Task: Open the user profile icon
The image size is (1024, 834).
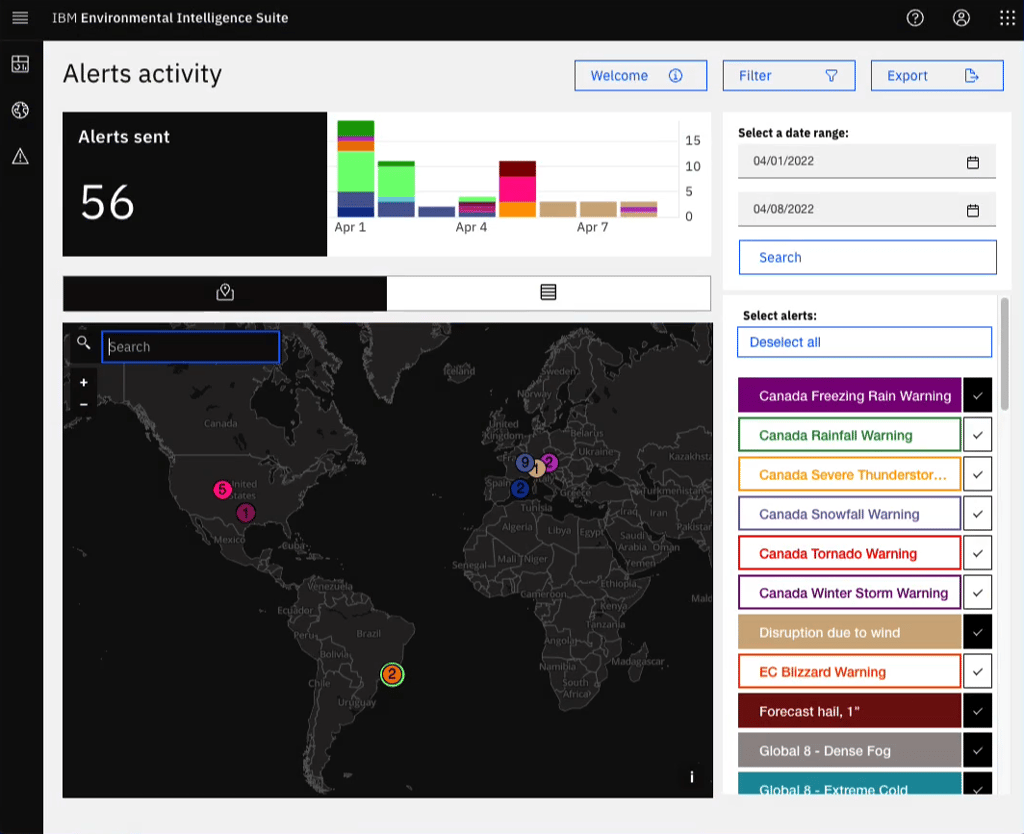Action: tap(961, 18)
